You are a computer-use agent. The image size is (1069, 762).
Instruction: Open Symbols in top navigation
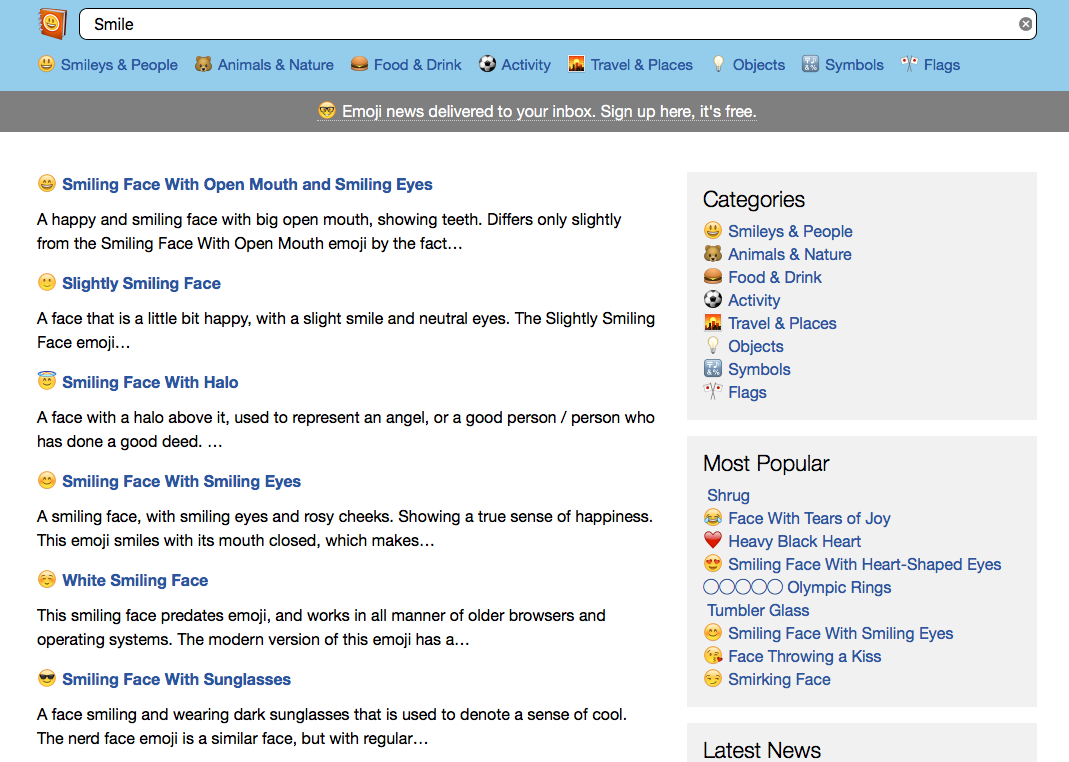[854, 65]
